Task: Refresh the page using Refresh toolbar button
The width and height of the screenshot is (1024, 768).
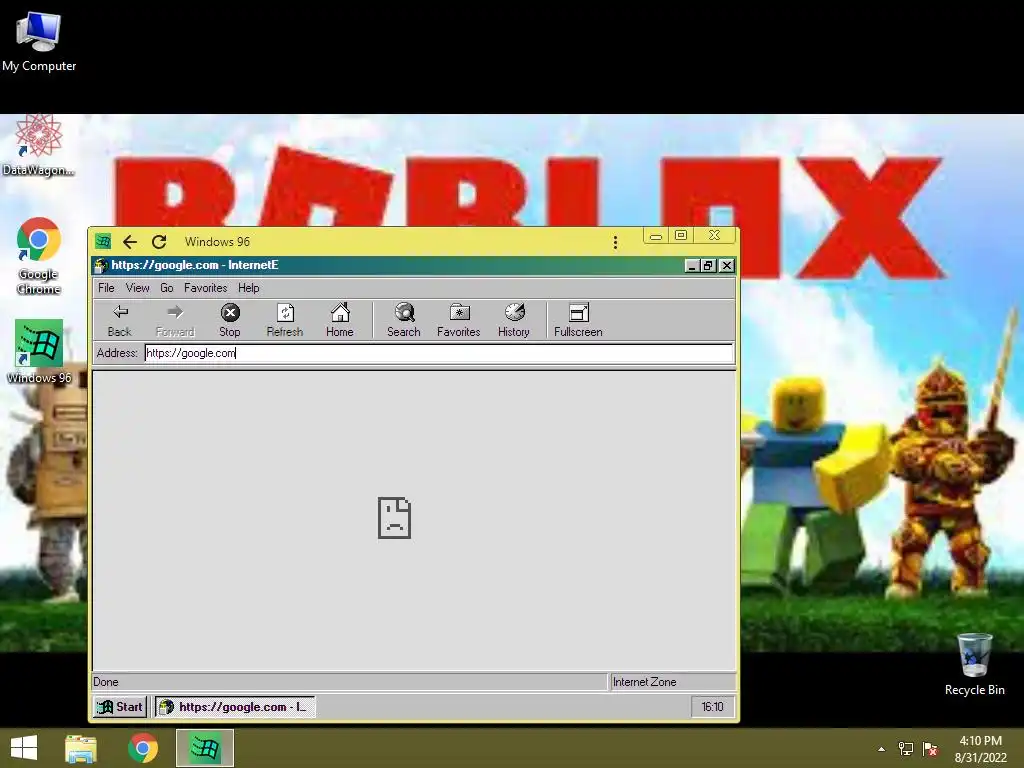Action: pyautogui.click(x=285, y=320)
